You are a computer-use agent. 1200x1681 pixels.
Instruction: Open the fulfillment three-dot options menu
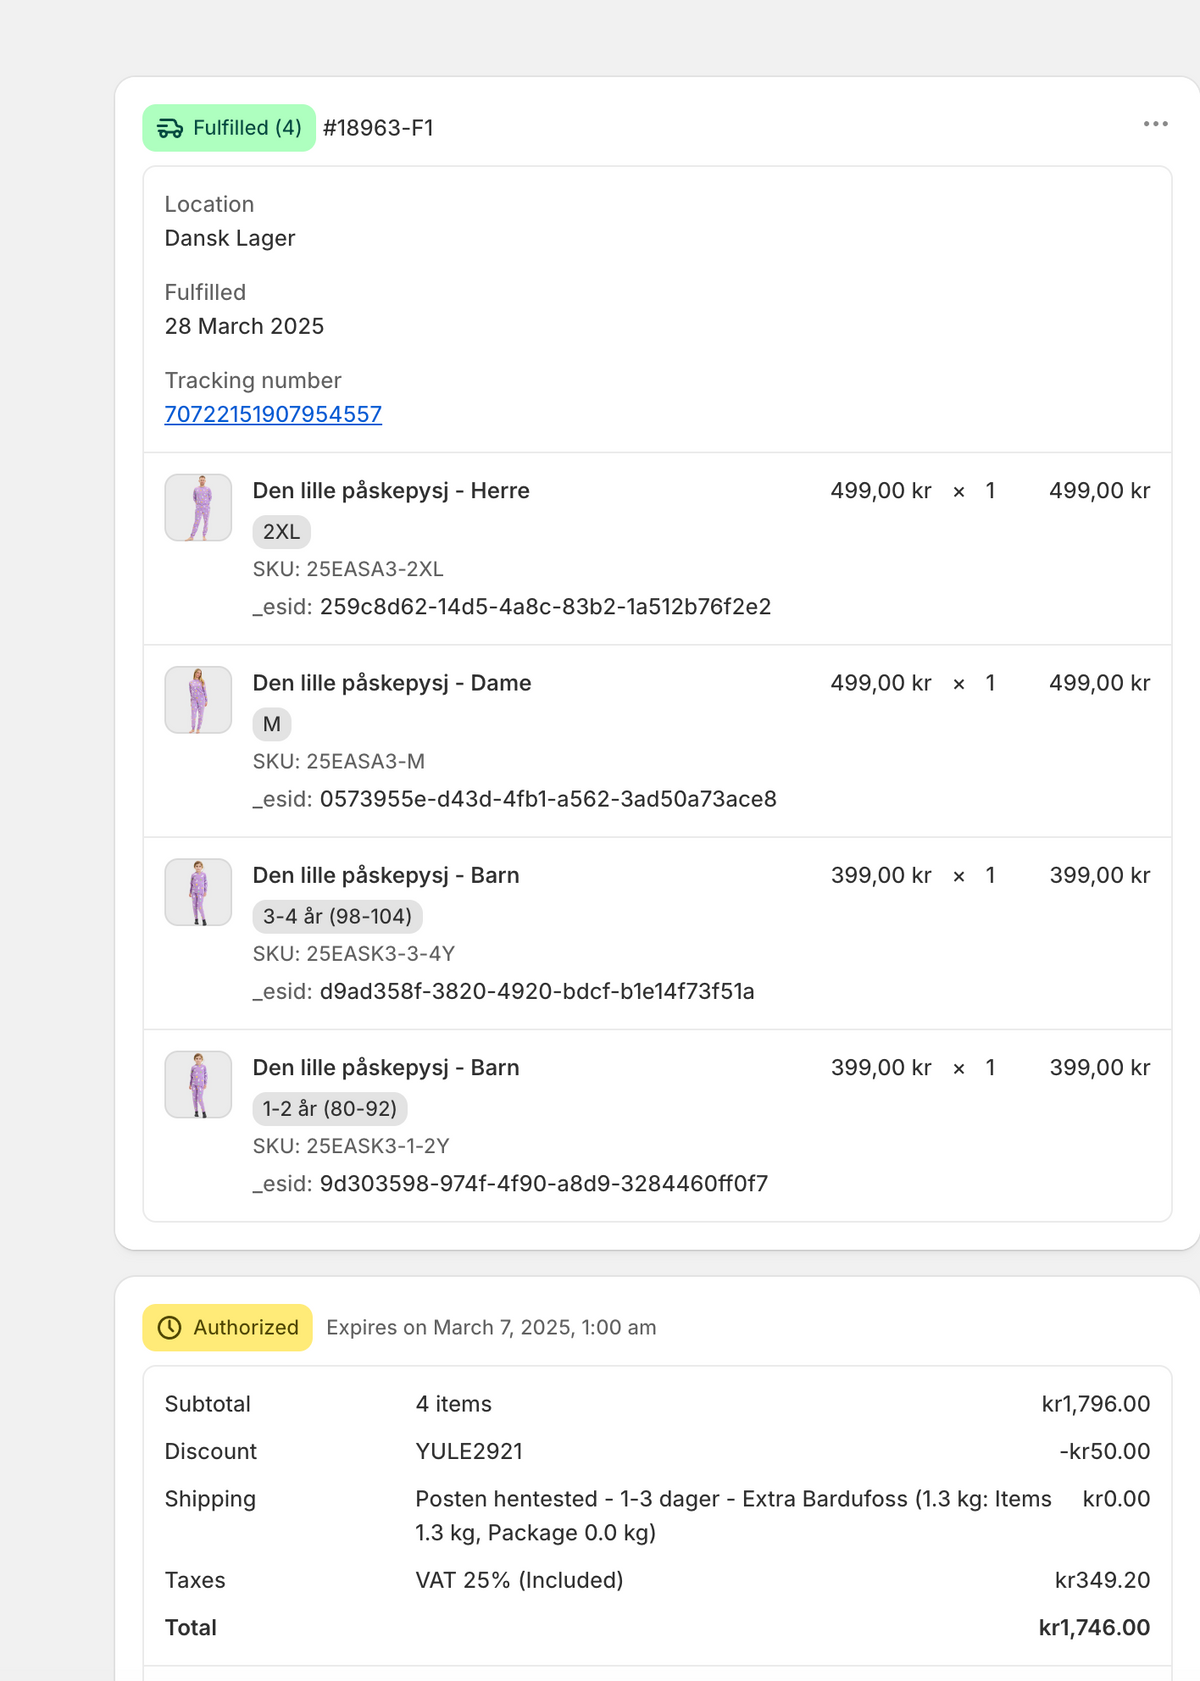pos(1155,124)
